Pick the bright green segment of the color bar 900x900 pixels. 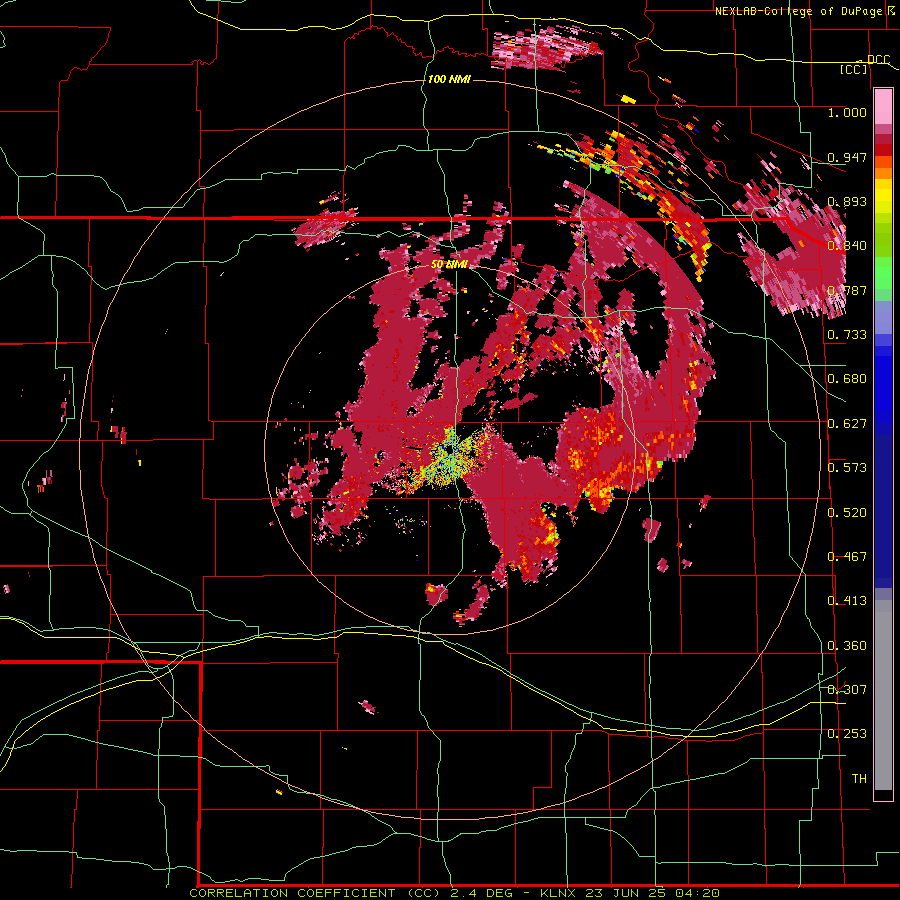click(x=883, y=276)
